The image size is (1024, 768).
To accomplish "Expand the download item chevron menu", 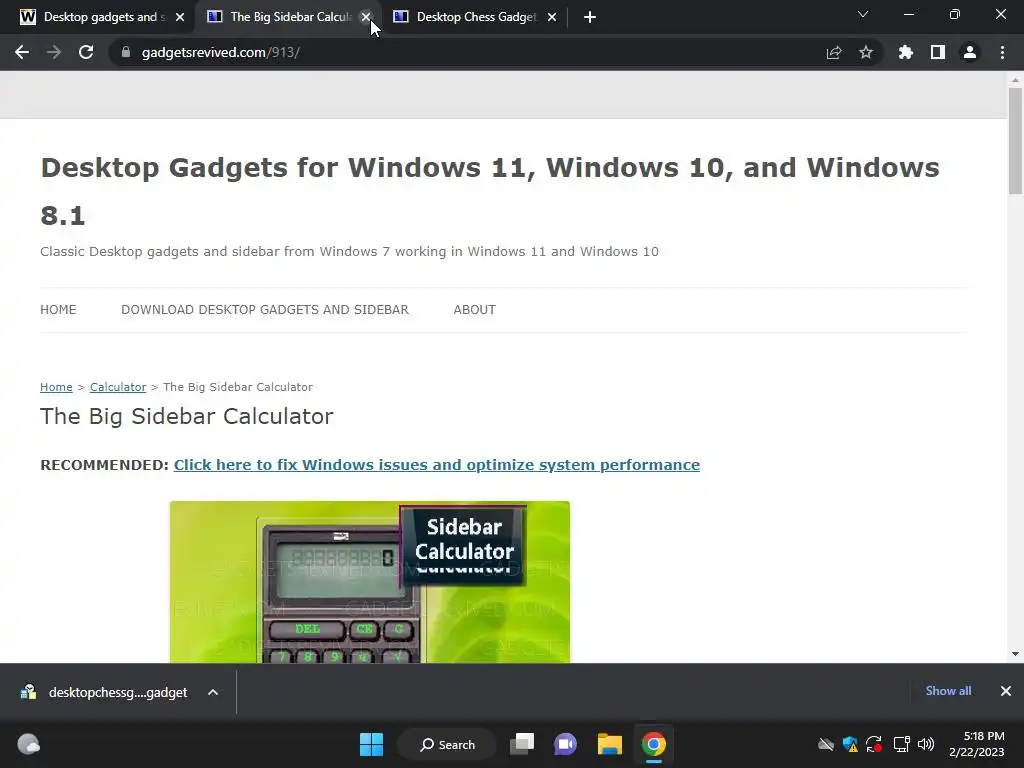I will point(213,692).
